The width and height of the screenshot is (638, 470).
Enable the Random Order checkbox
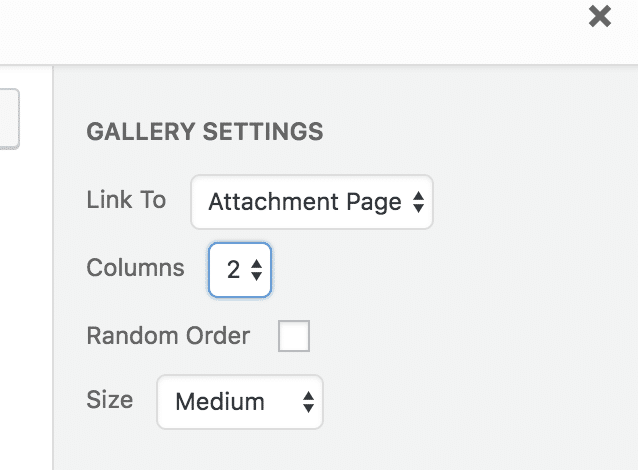294,336
